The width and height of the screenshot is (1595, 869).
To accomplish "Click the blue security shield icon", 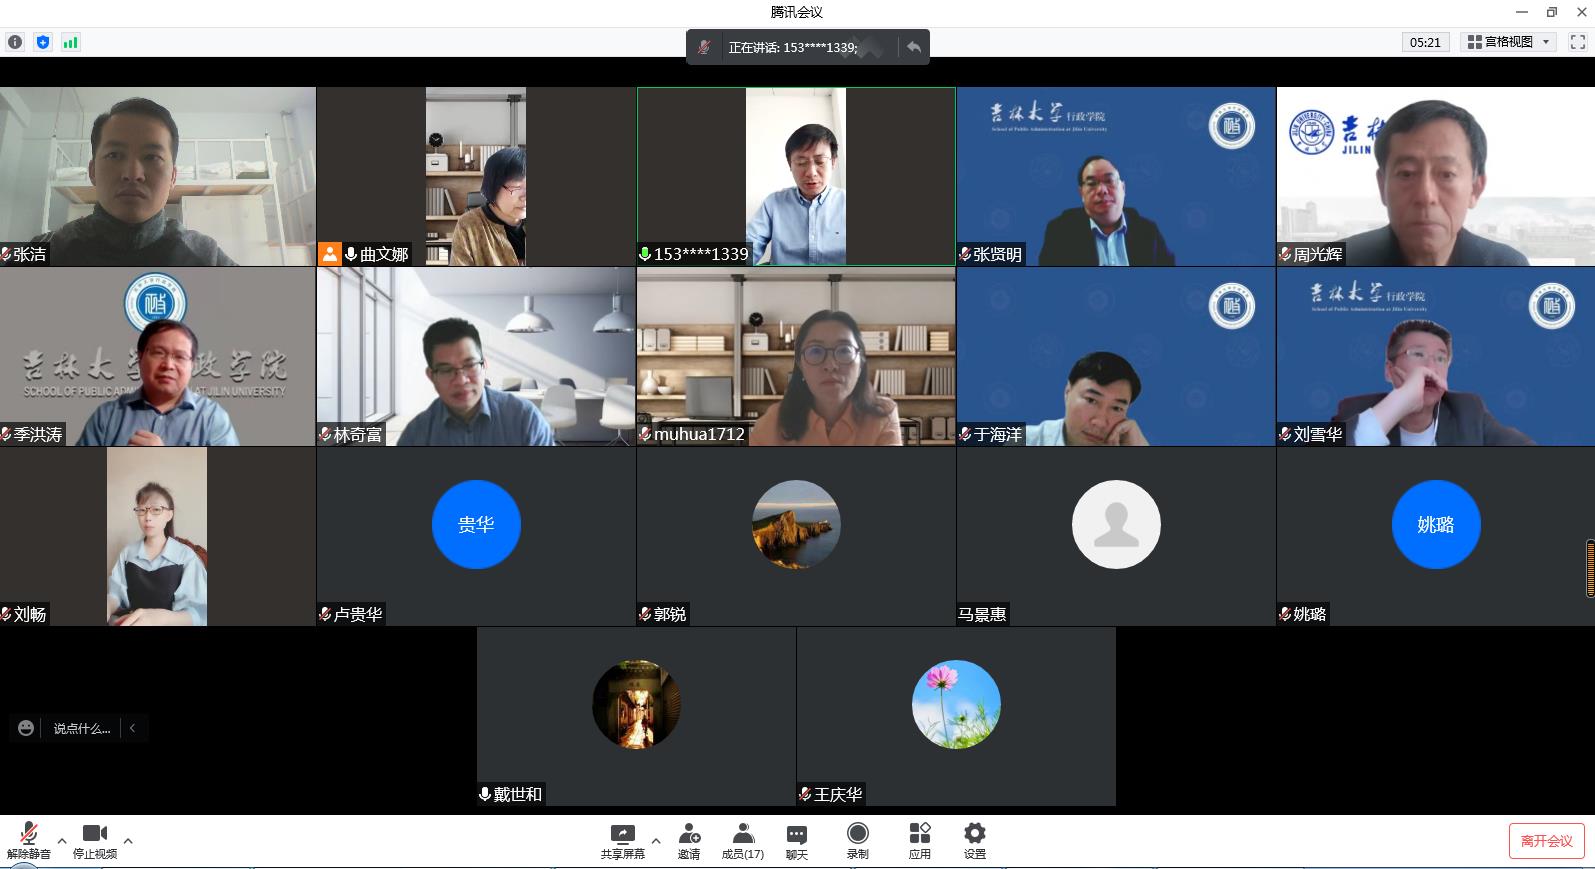I will click(42, 42).
